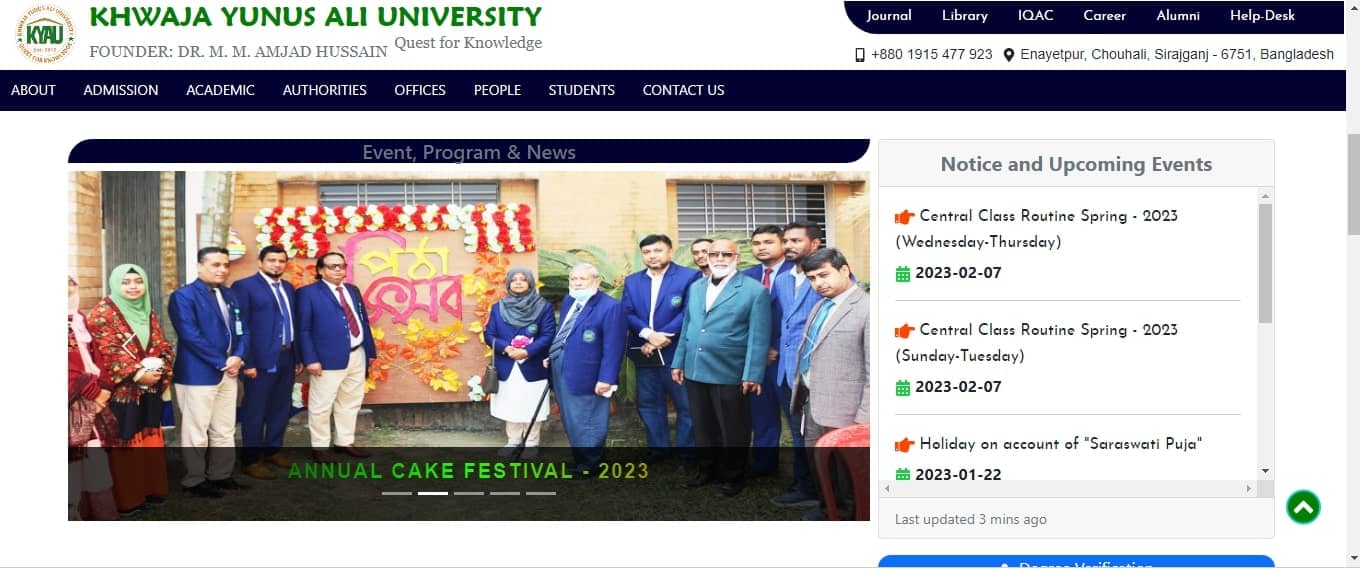Click the green scroll-to-top arrow button
This screenshot has height=569, width=1360.
coord(1303,507)
